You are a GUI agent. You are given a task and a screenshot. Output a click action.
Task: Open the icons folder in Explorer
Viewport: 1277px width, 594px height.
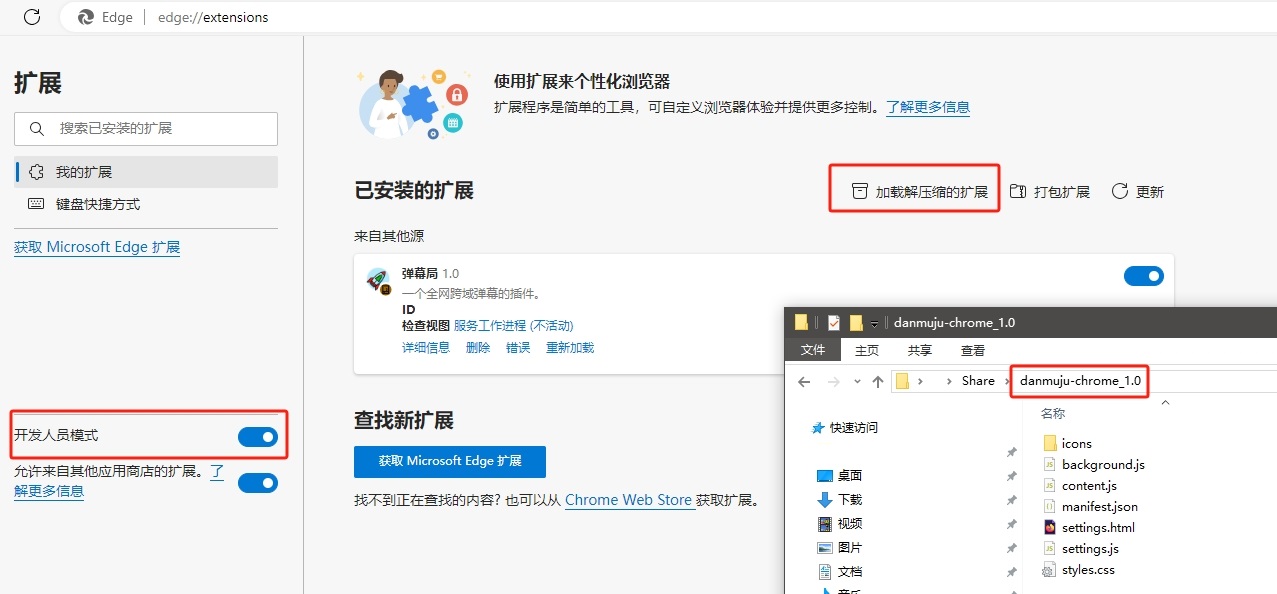pyautogui.click(x=1076, y=443)
